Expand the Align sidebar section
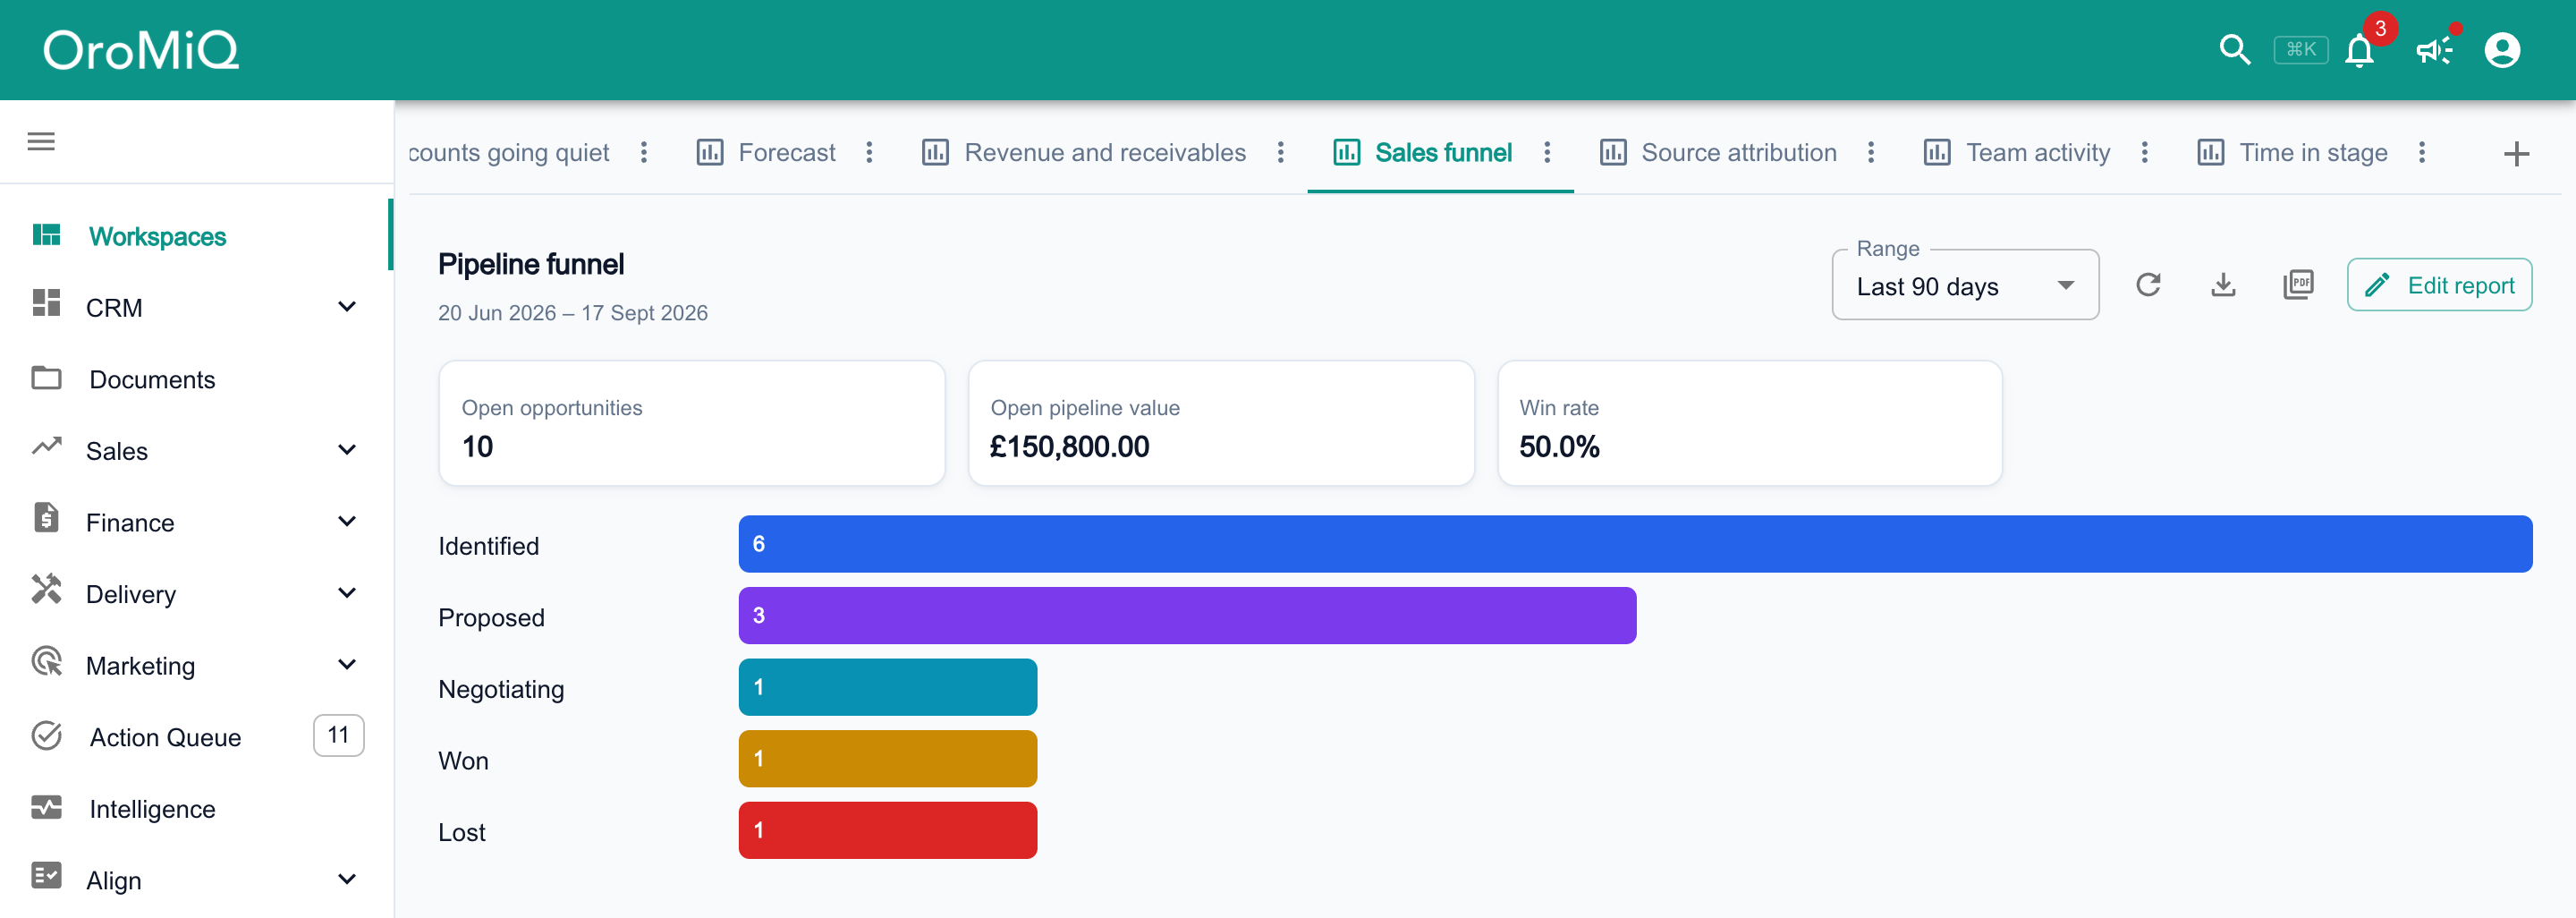Image resolution: width=2576 pixels, height=918 pixels. 195,880
